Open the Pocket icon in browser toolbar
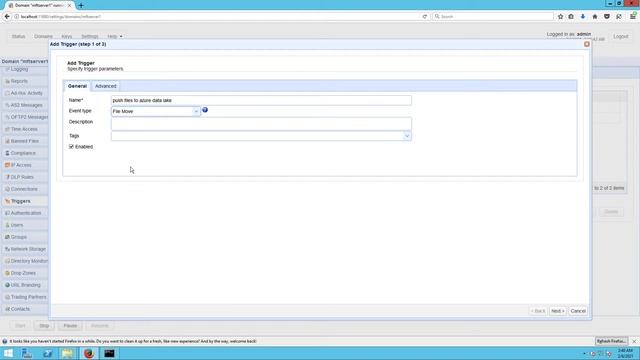Viewport: 640px width, 360px height. coord(607,17)
